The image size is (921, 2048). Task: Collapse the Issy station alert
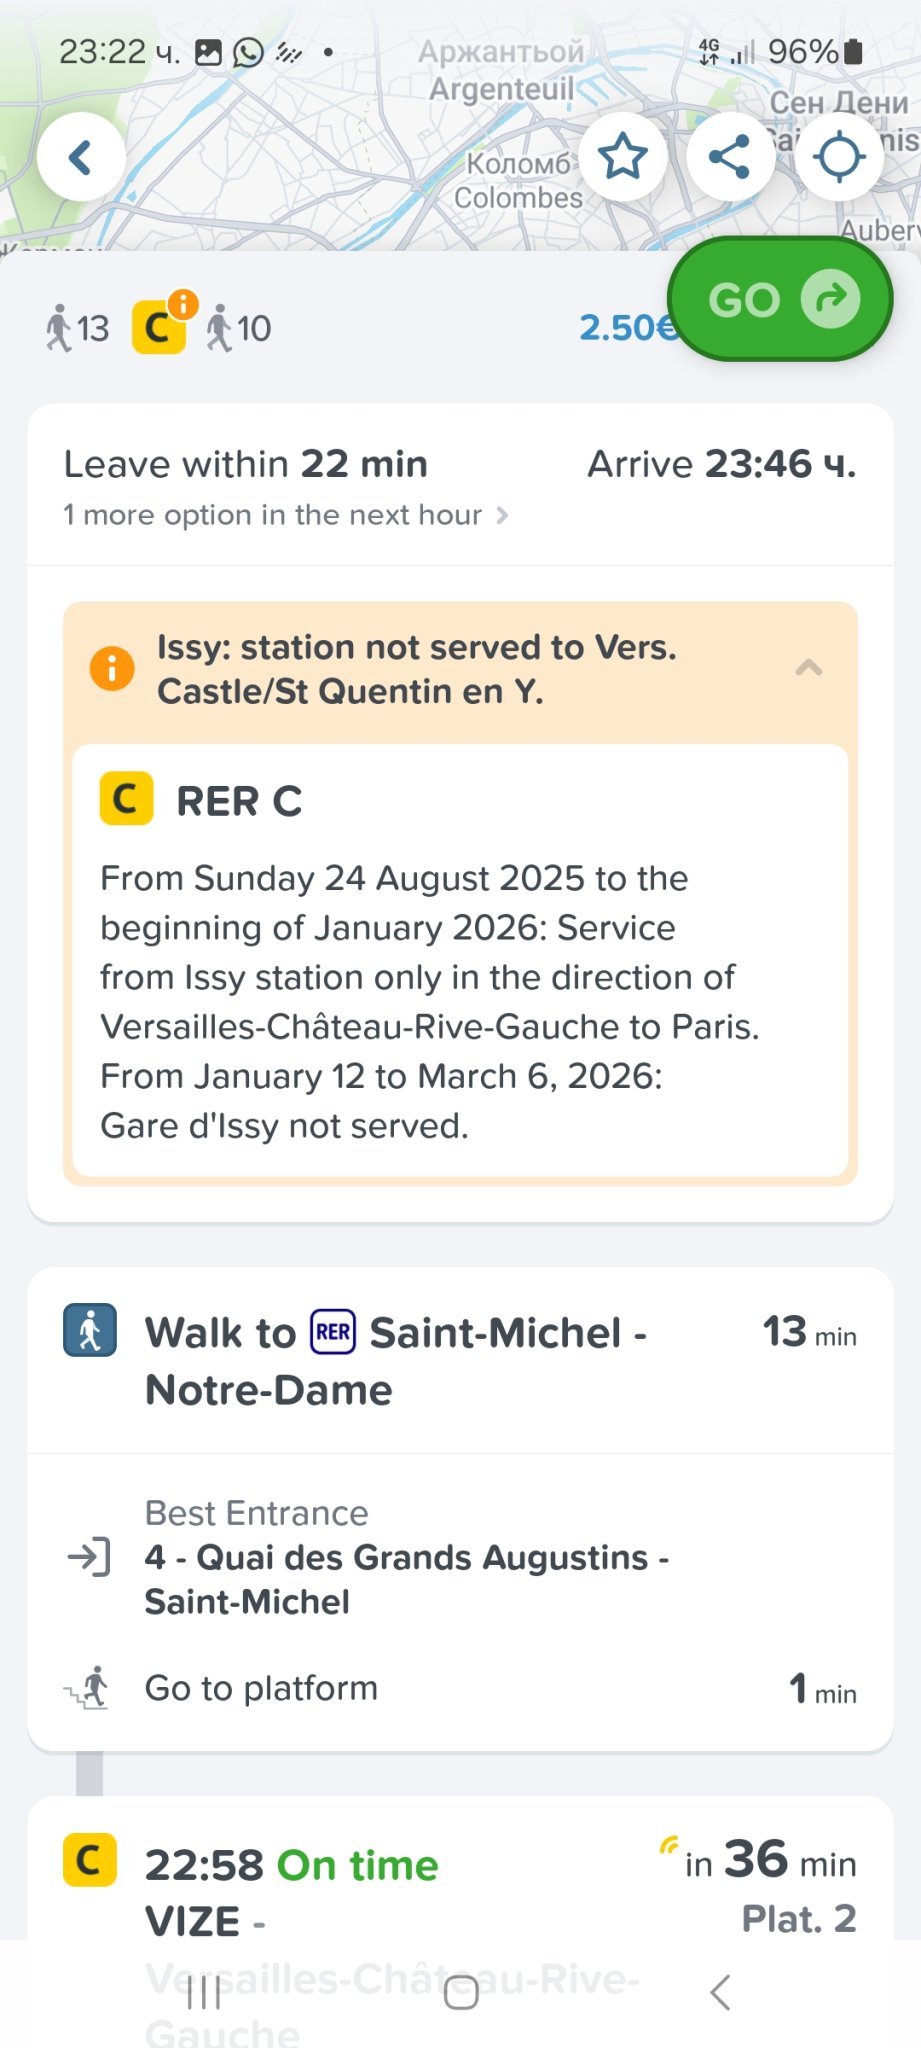(808, 668)
